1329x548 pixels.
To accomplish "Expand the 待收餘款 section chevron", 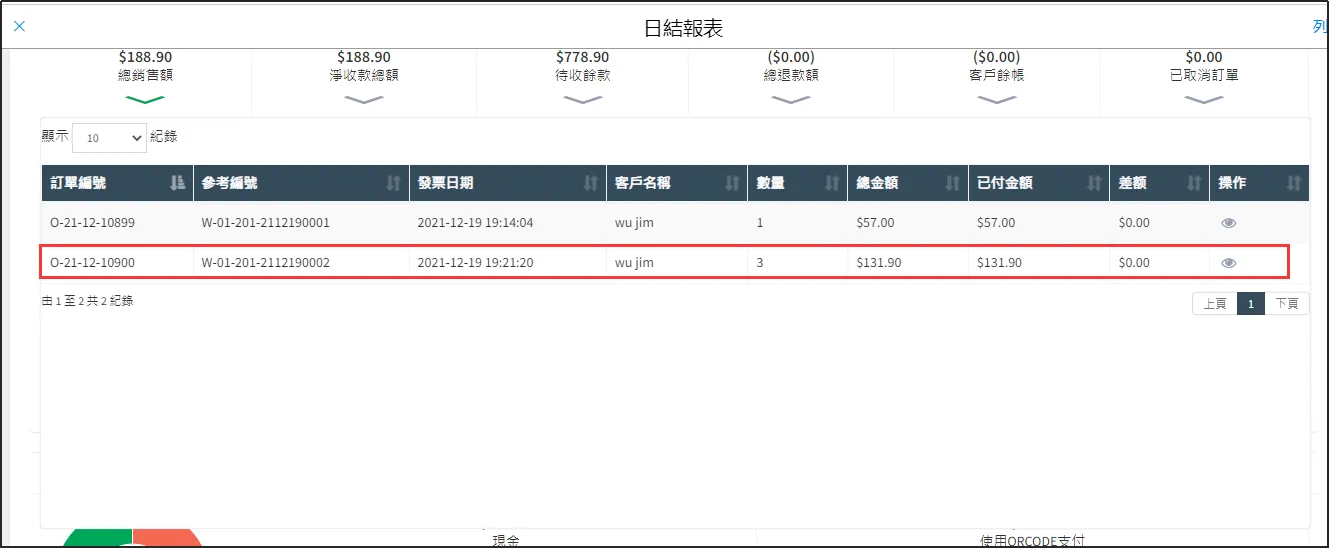I will click(582, 99).
